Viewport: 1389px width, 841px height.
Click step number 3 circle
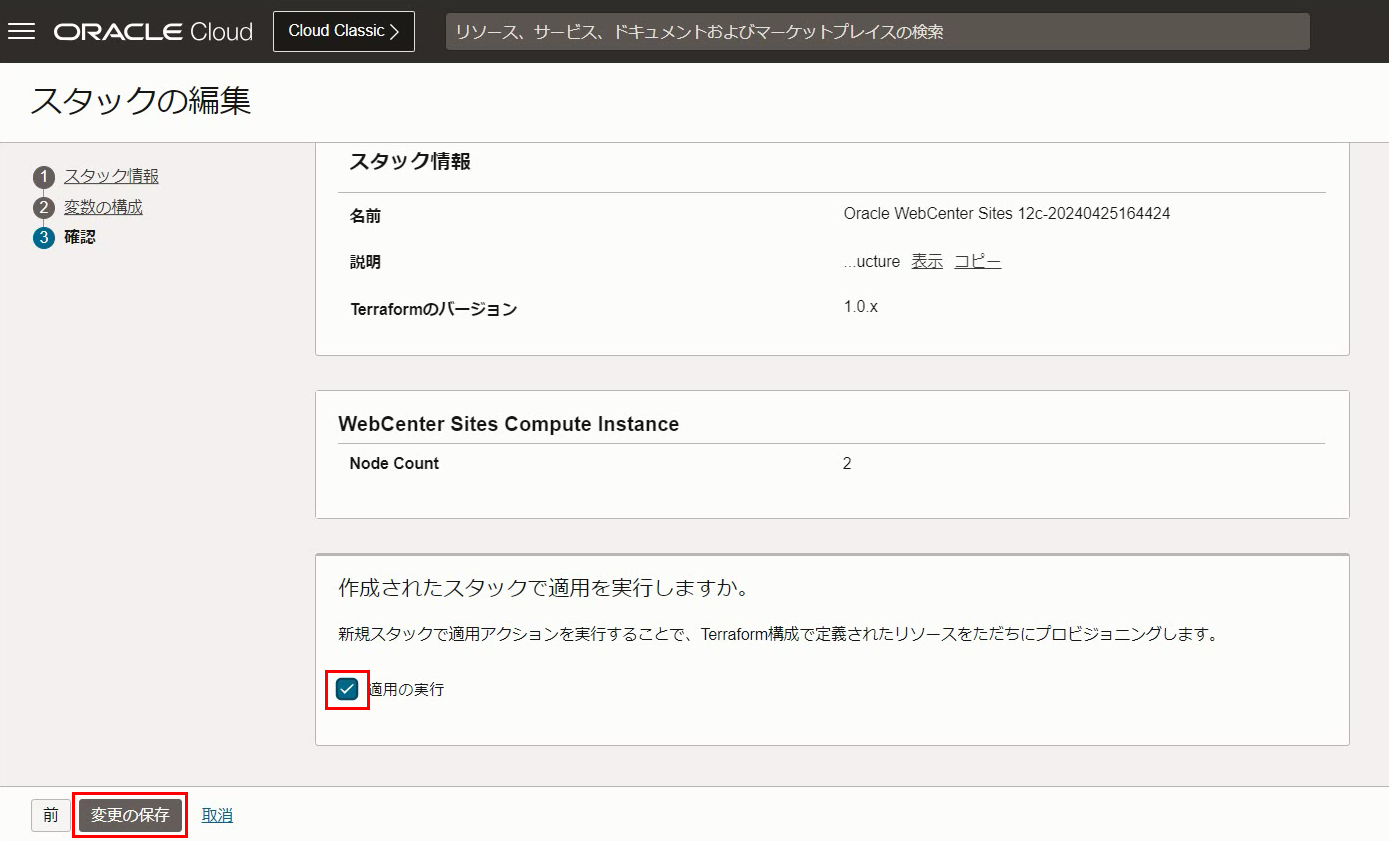pyautogui.click(x=43, y=238)
